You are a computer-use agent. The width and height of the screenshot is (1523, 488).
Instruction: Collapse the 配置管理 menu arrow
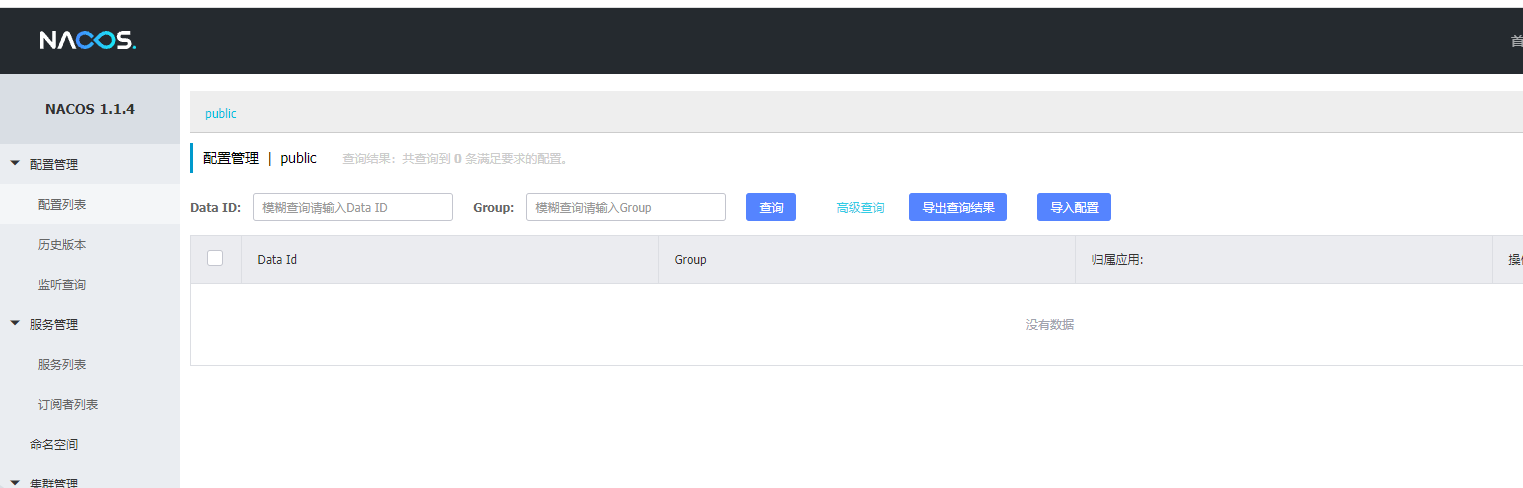click(x=15, y=163)
